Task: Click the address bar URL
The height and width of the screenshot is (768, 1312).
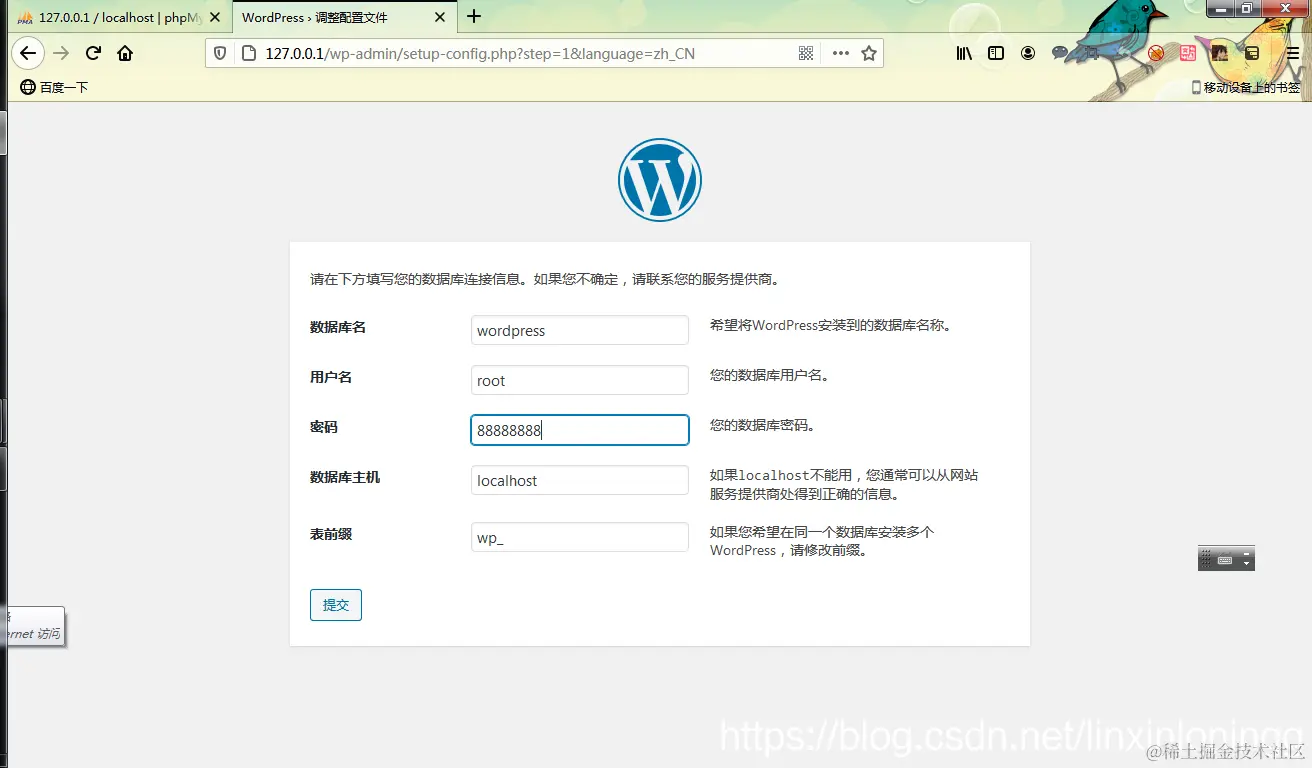Action: coord(480,53)
